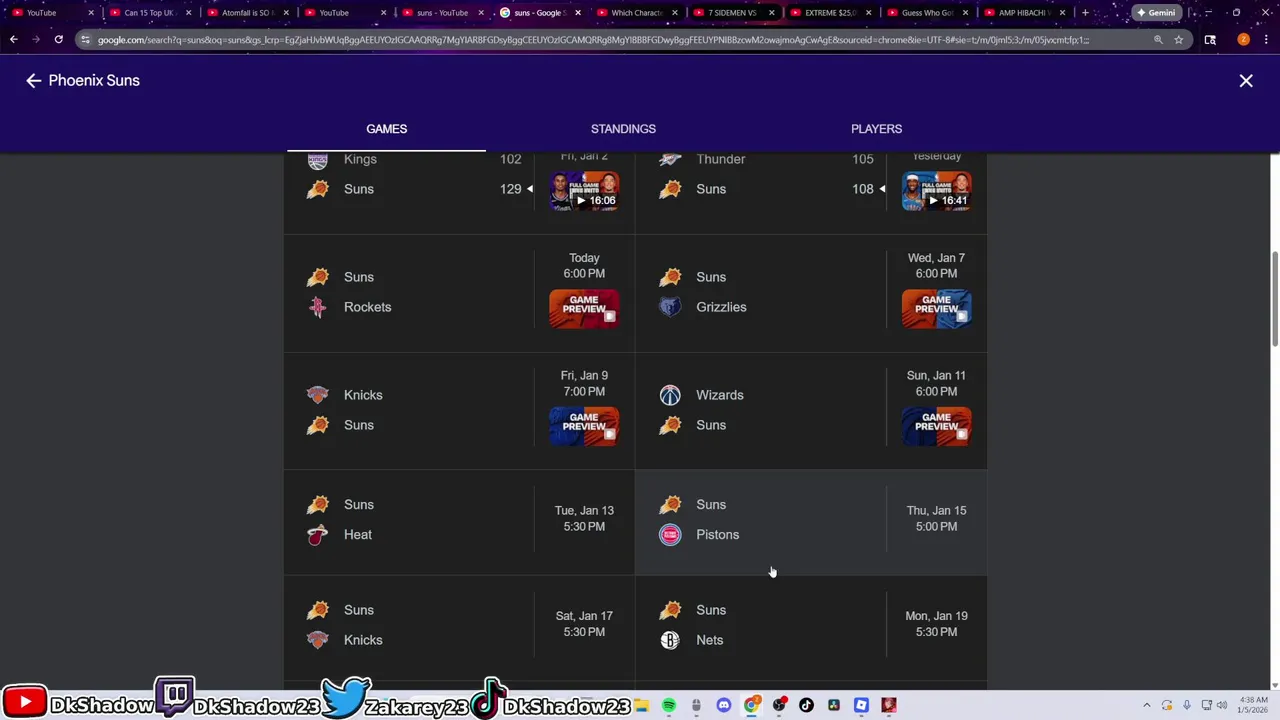The width and height of the screenshot is (1280, 720).
Task: Open Spotify from the taskbar
Action: 668,706
